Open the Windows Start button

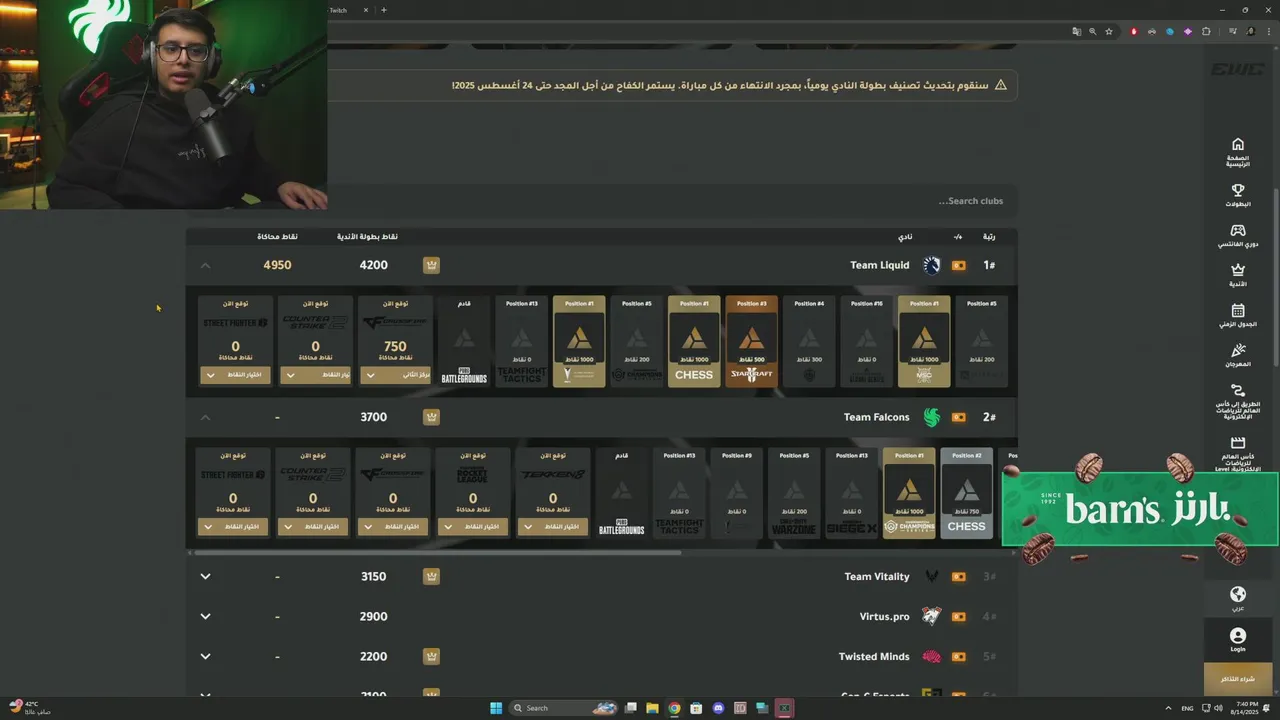[496, 708]
